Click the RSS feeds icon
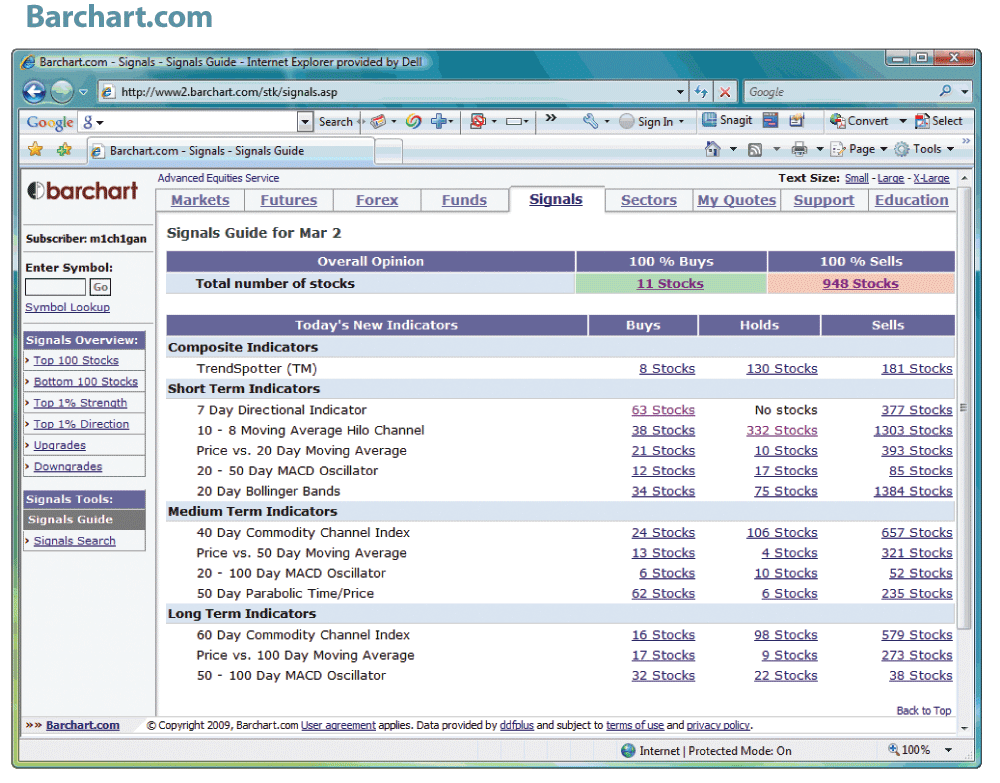Viewport: 1000px width, 783px height. point(755,149)
